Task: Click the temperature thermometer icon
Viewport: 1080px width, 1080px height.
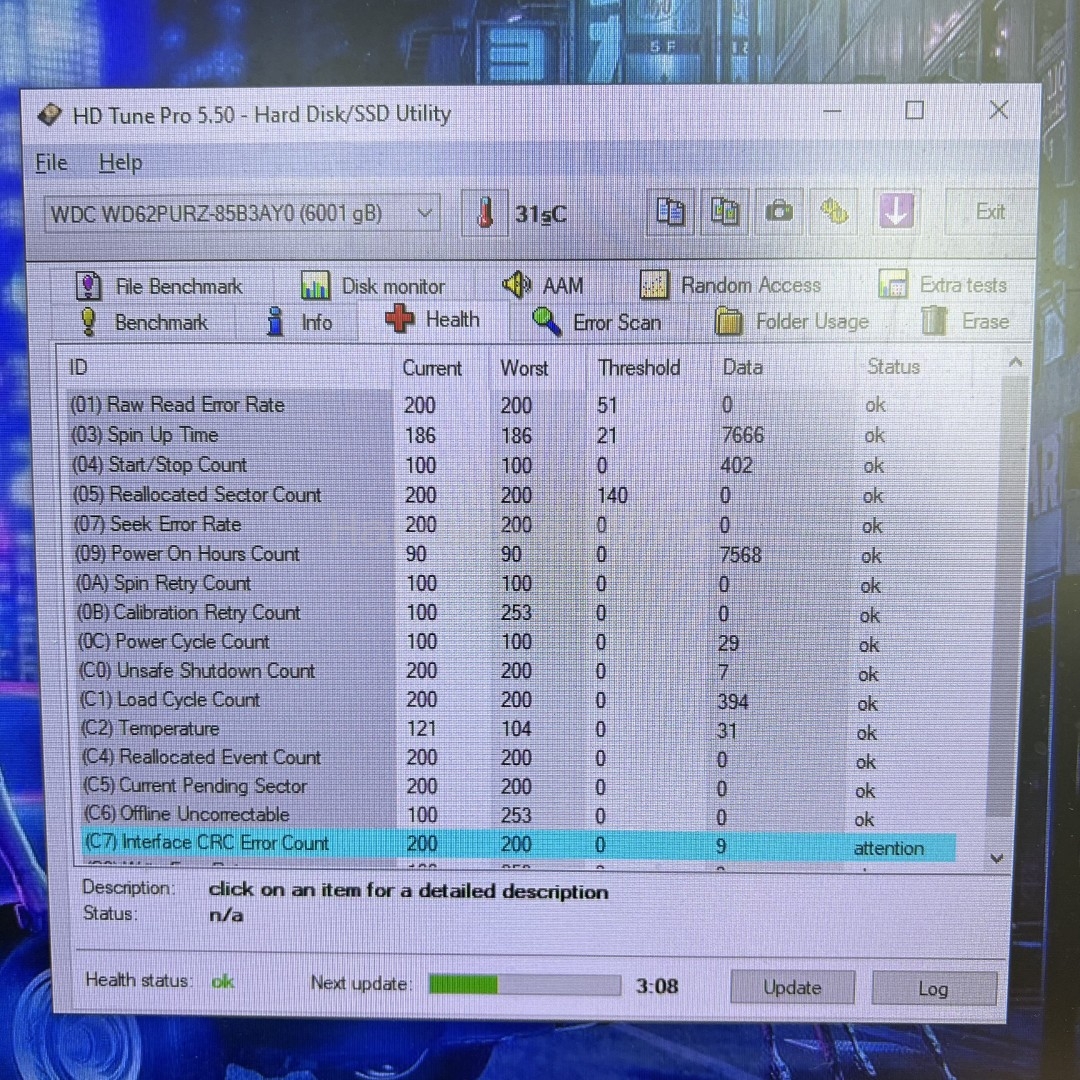Action: point(485,213)
